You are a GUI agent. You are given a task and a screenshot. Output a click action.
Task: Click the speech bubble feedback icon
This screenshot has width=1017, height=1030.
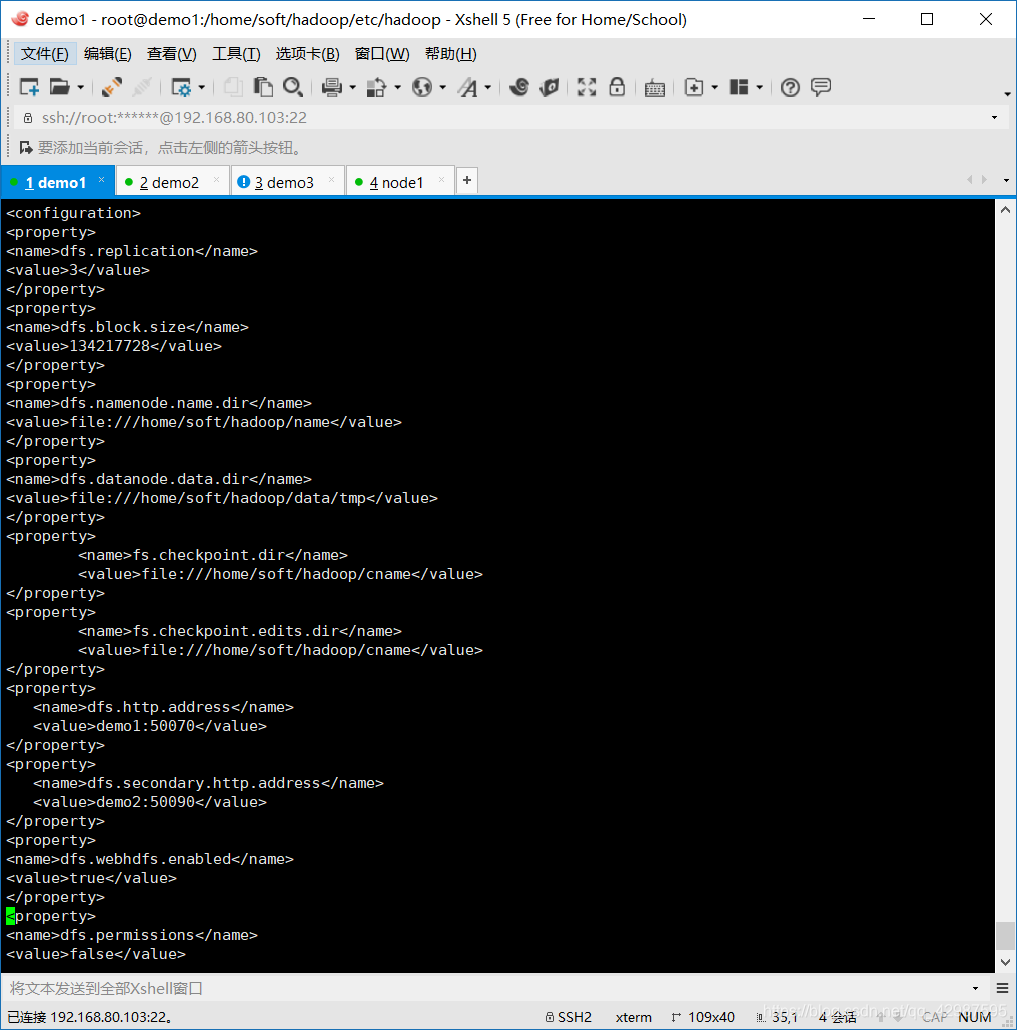(x=821, y=87)
